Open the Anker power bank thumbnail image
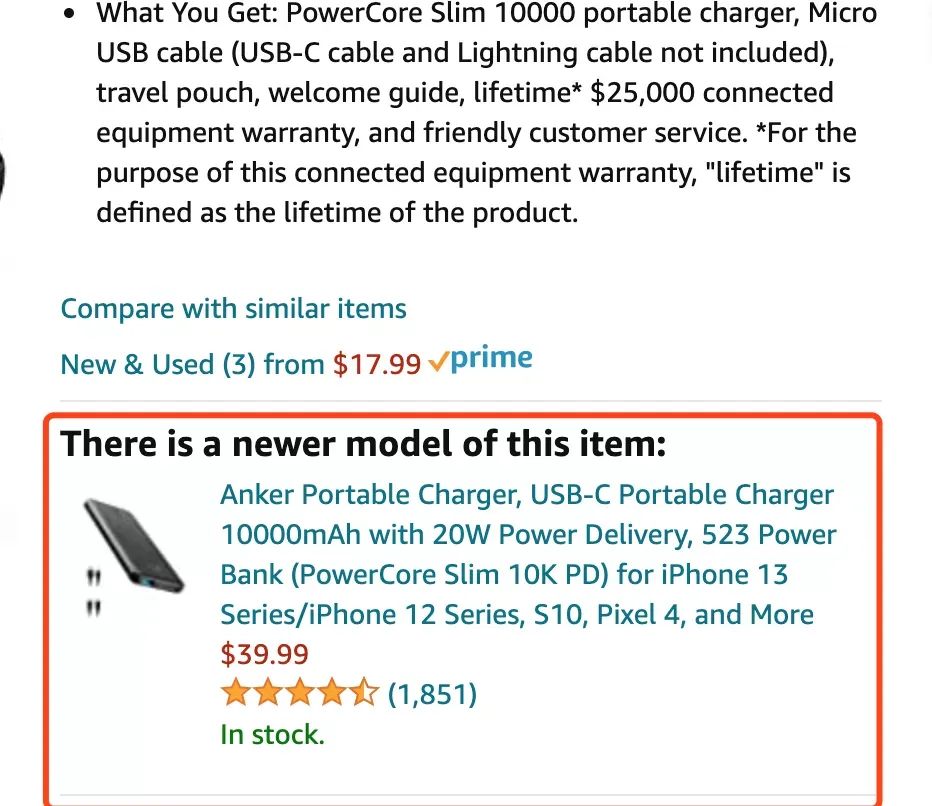932x806 pixels. [134, 545]
